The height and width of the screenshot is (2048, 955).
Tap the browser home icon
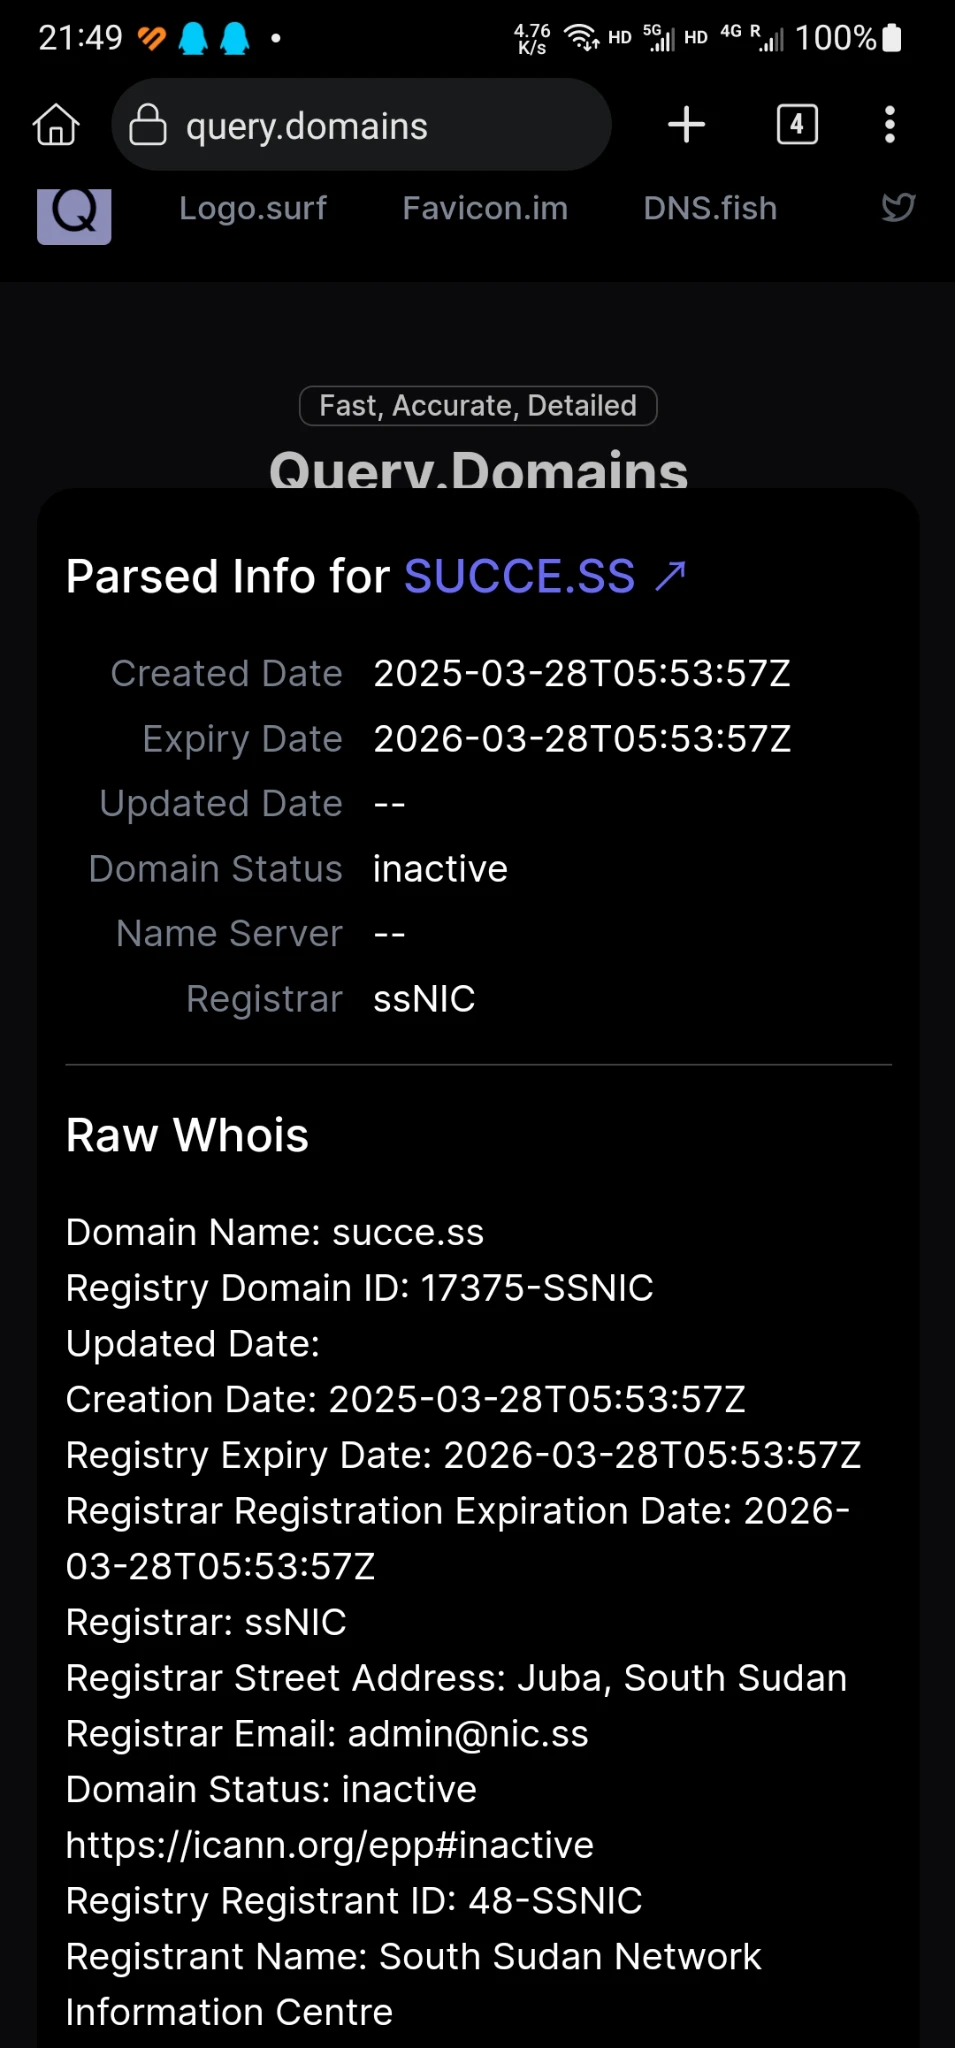point(56,126)
